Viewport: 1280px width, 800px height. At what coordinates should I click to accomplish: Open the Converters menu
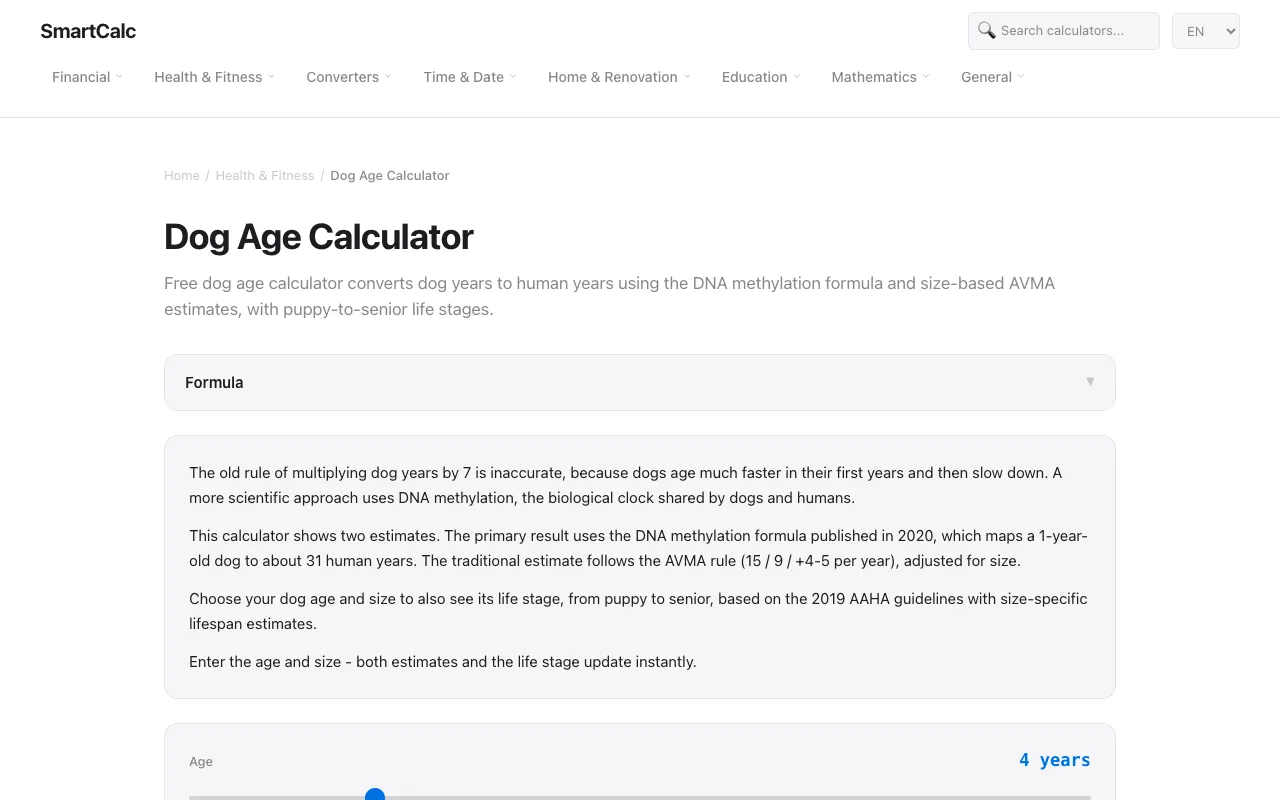(x=349, y=77)
